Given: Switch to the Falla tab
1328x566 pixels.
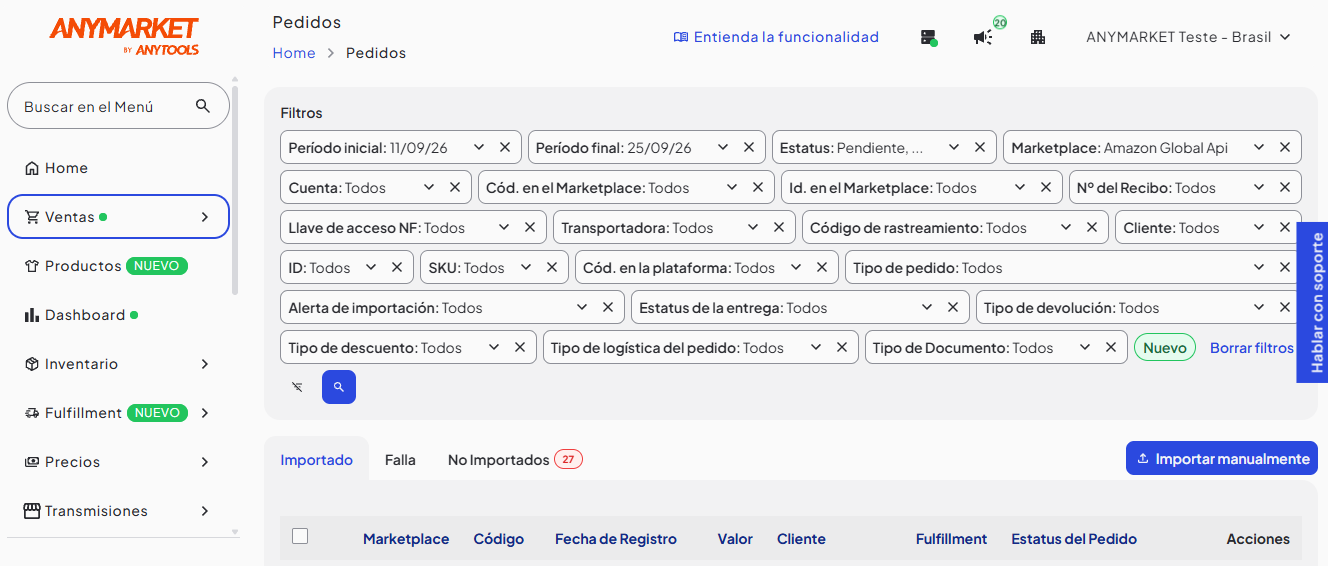Looking at the screenshot, I should click(x=400, y=460).
